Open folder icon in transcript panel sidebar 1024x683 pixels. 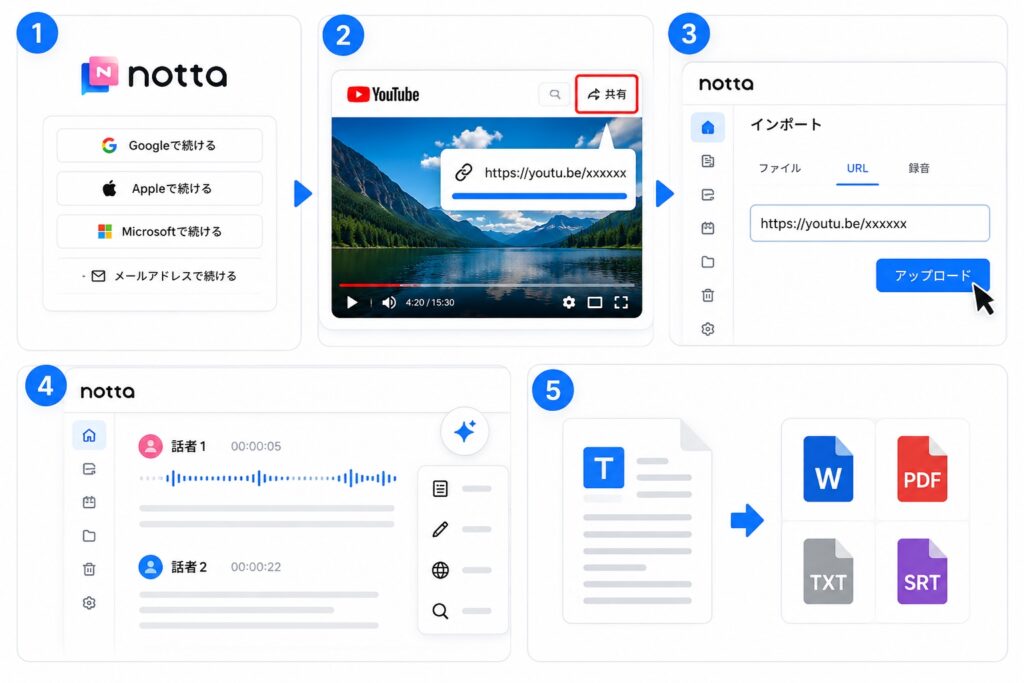[x=89, y=536]
